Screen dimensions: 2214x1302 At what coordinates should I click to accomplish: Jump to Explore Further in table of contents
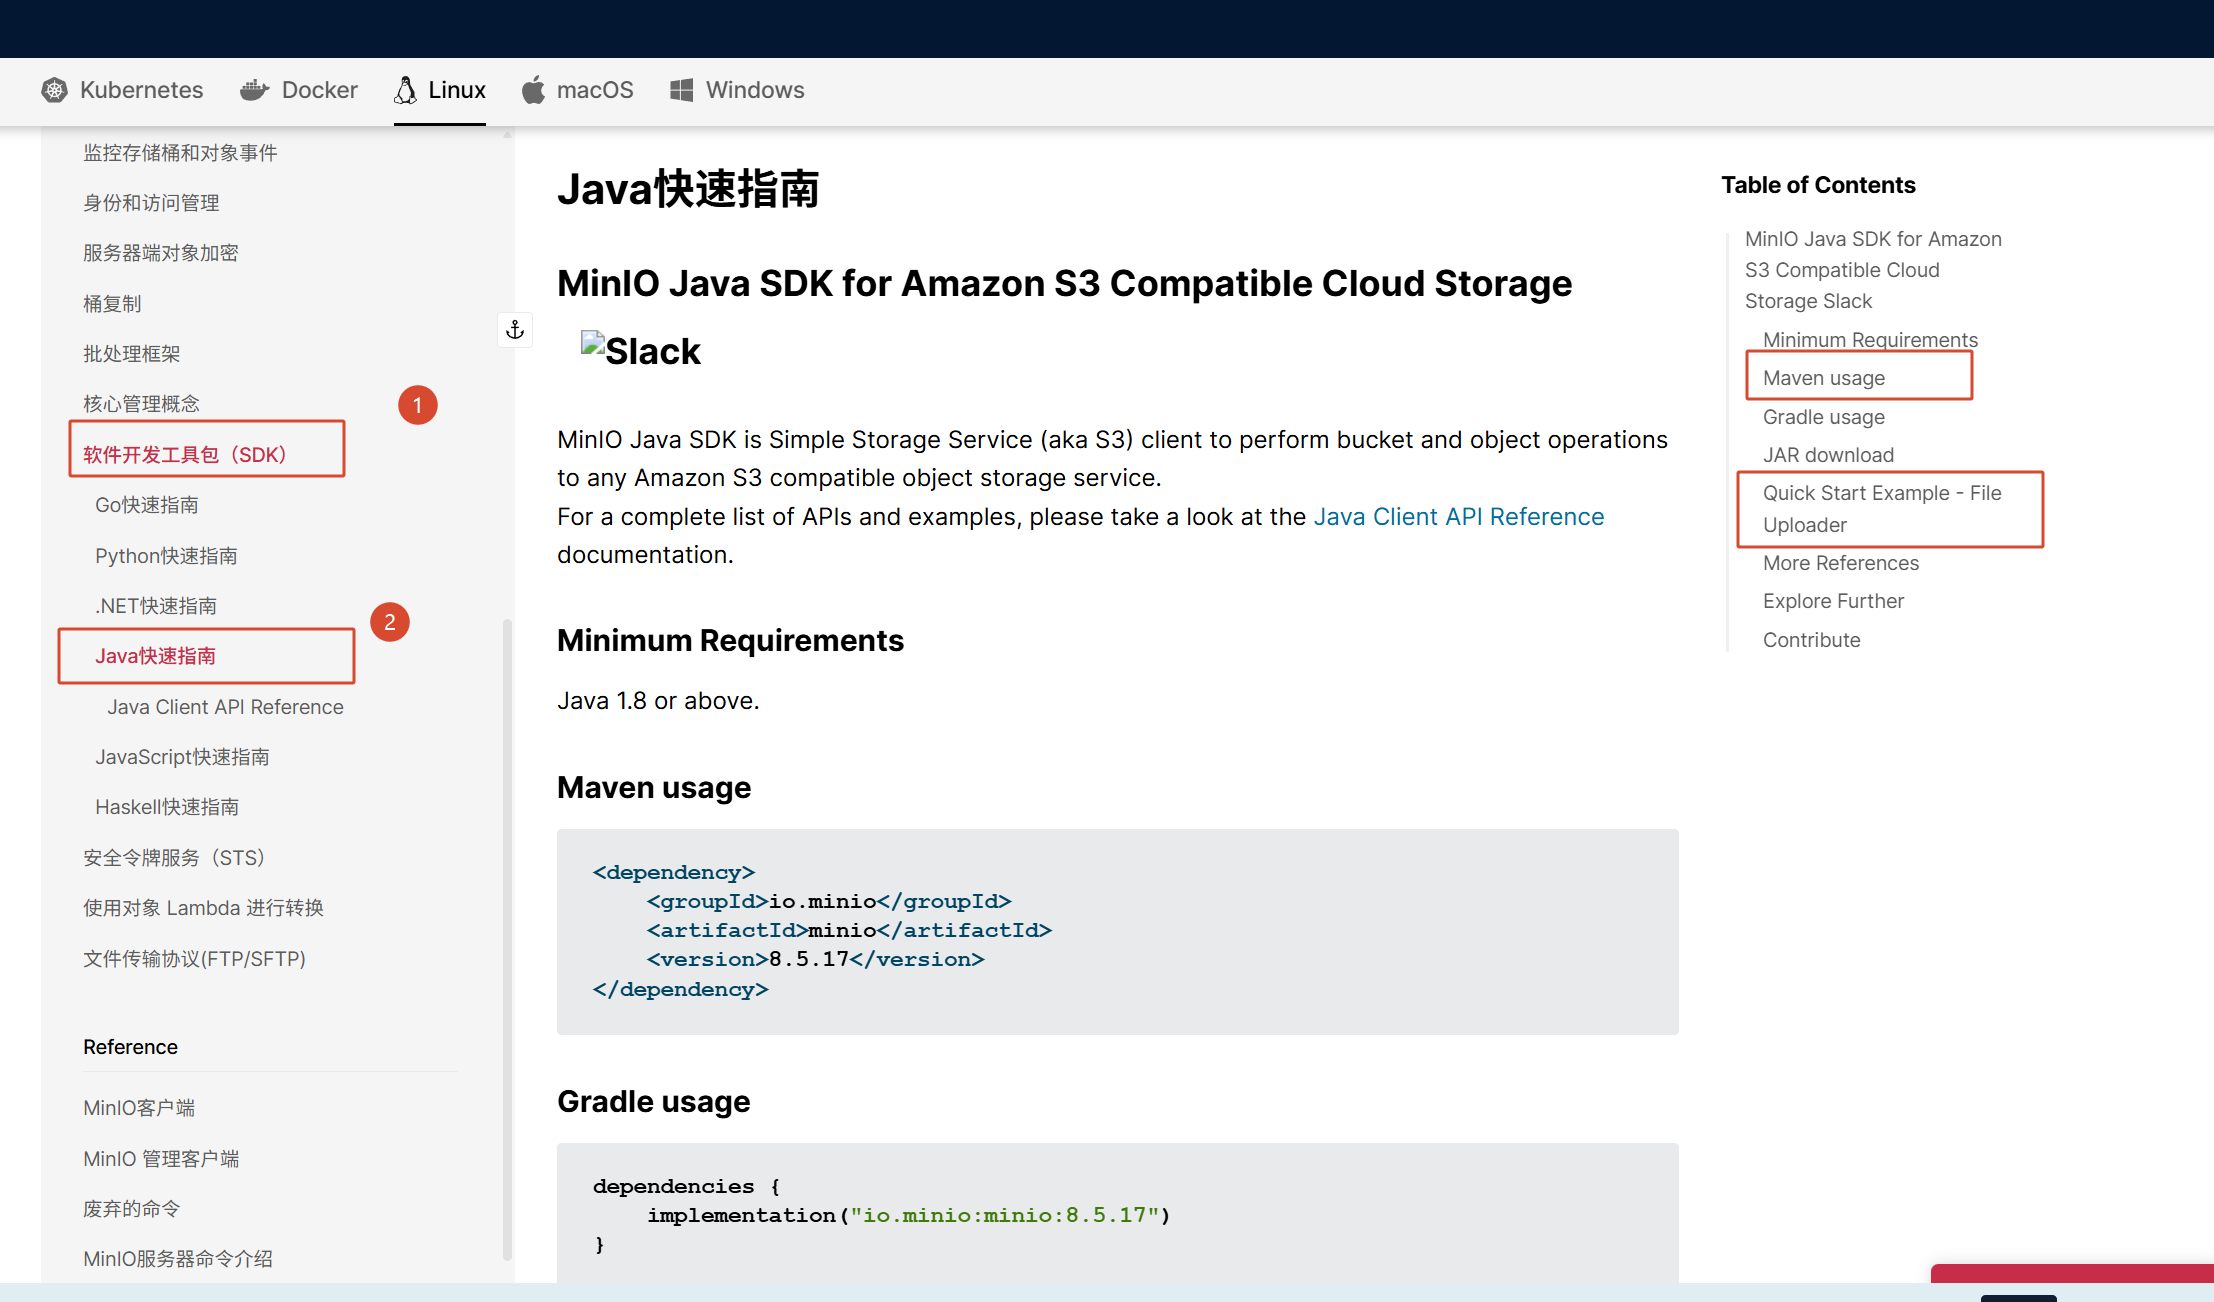click(x=1833, y=601)
